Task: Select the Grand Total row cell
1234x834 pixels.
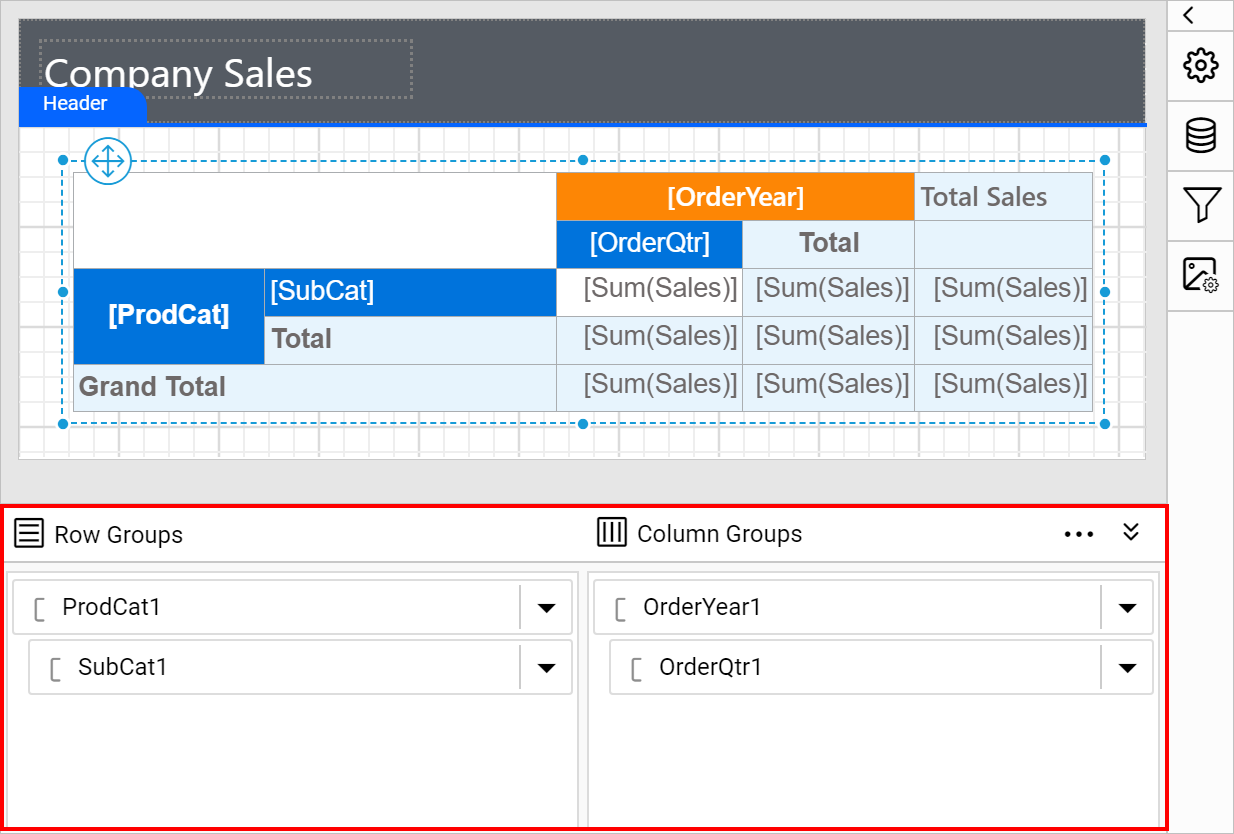Action: pos(315,387)
